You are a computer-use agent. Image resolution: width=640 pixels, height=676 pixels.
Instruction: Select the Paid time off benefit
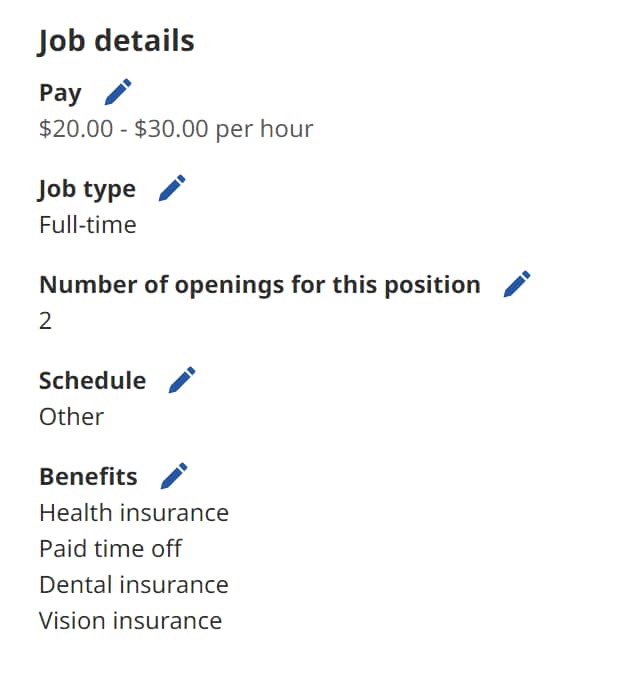tap(110, 549)
